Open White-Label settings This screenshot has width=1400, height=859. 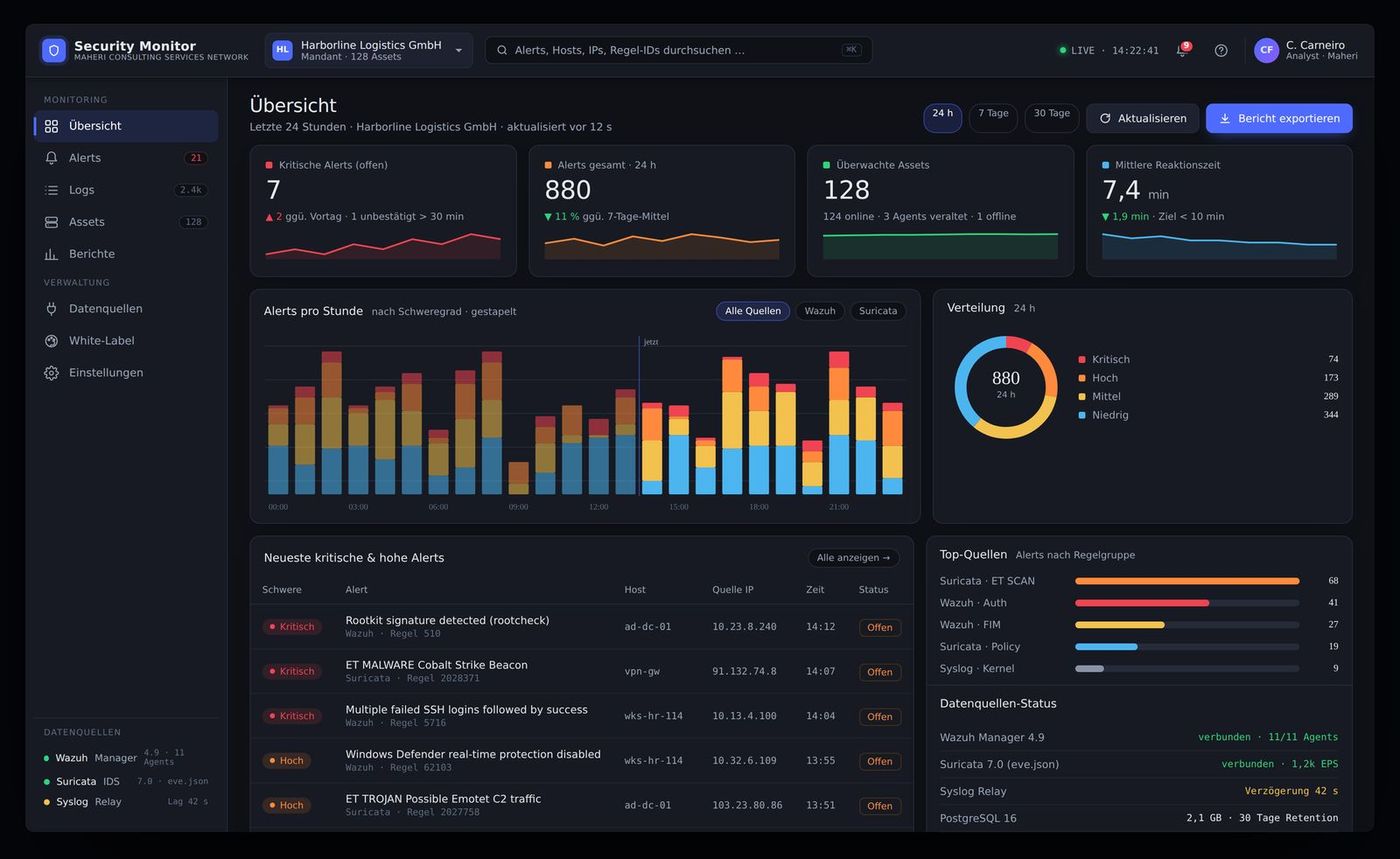[x=126, y=341]
